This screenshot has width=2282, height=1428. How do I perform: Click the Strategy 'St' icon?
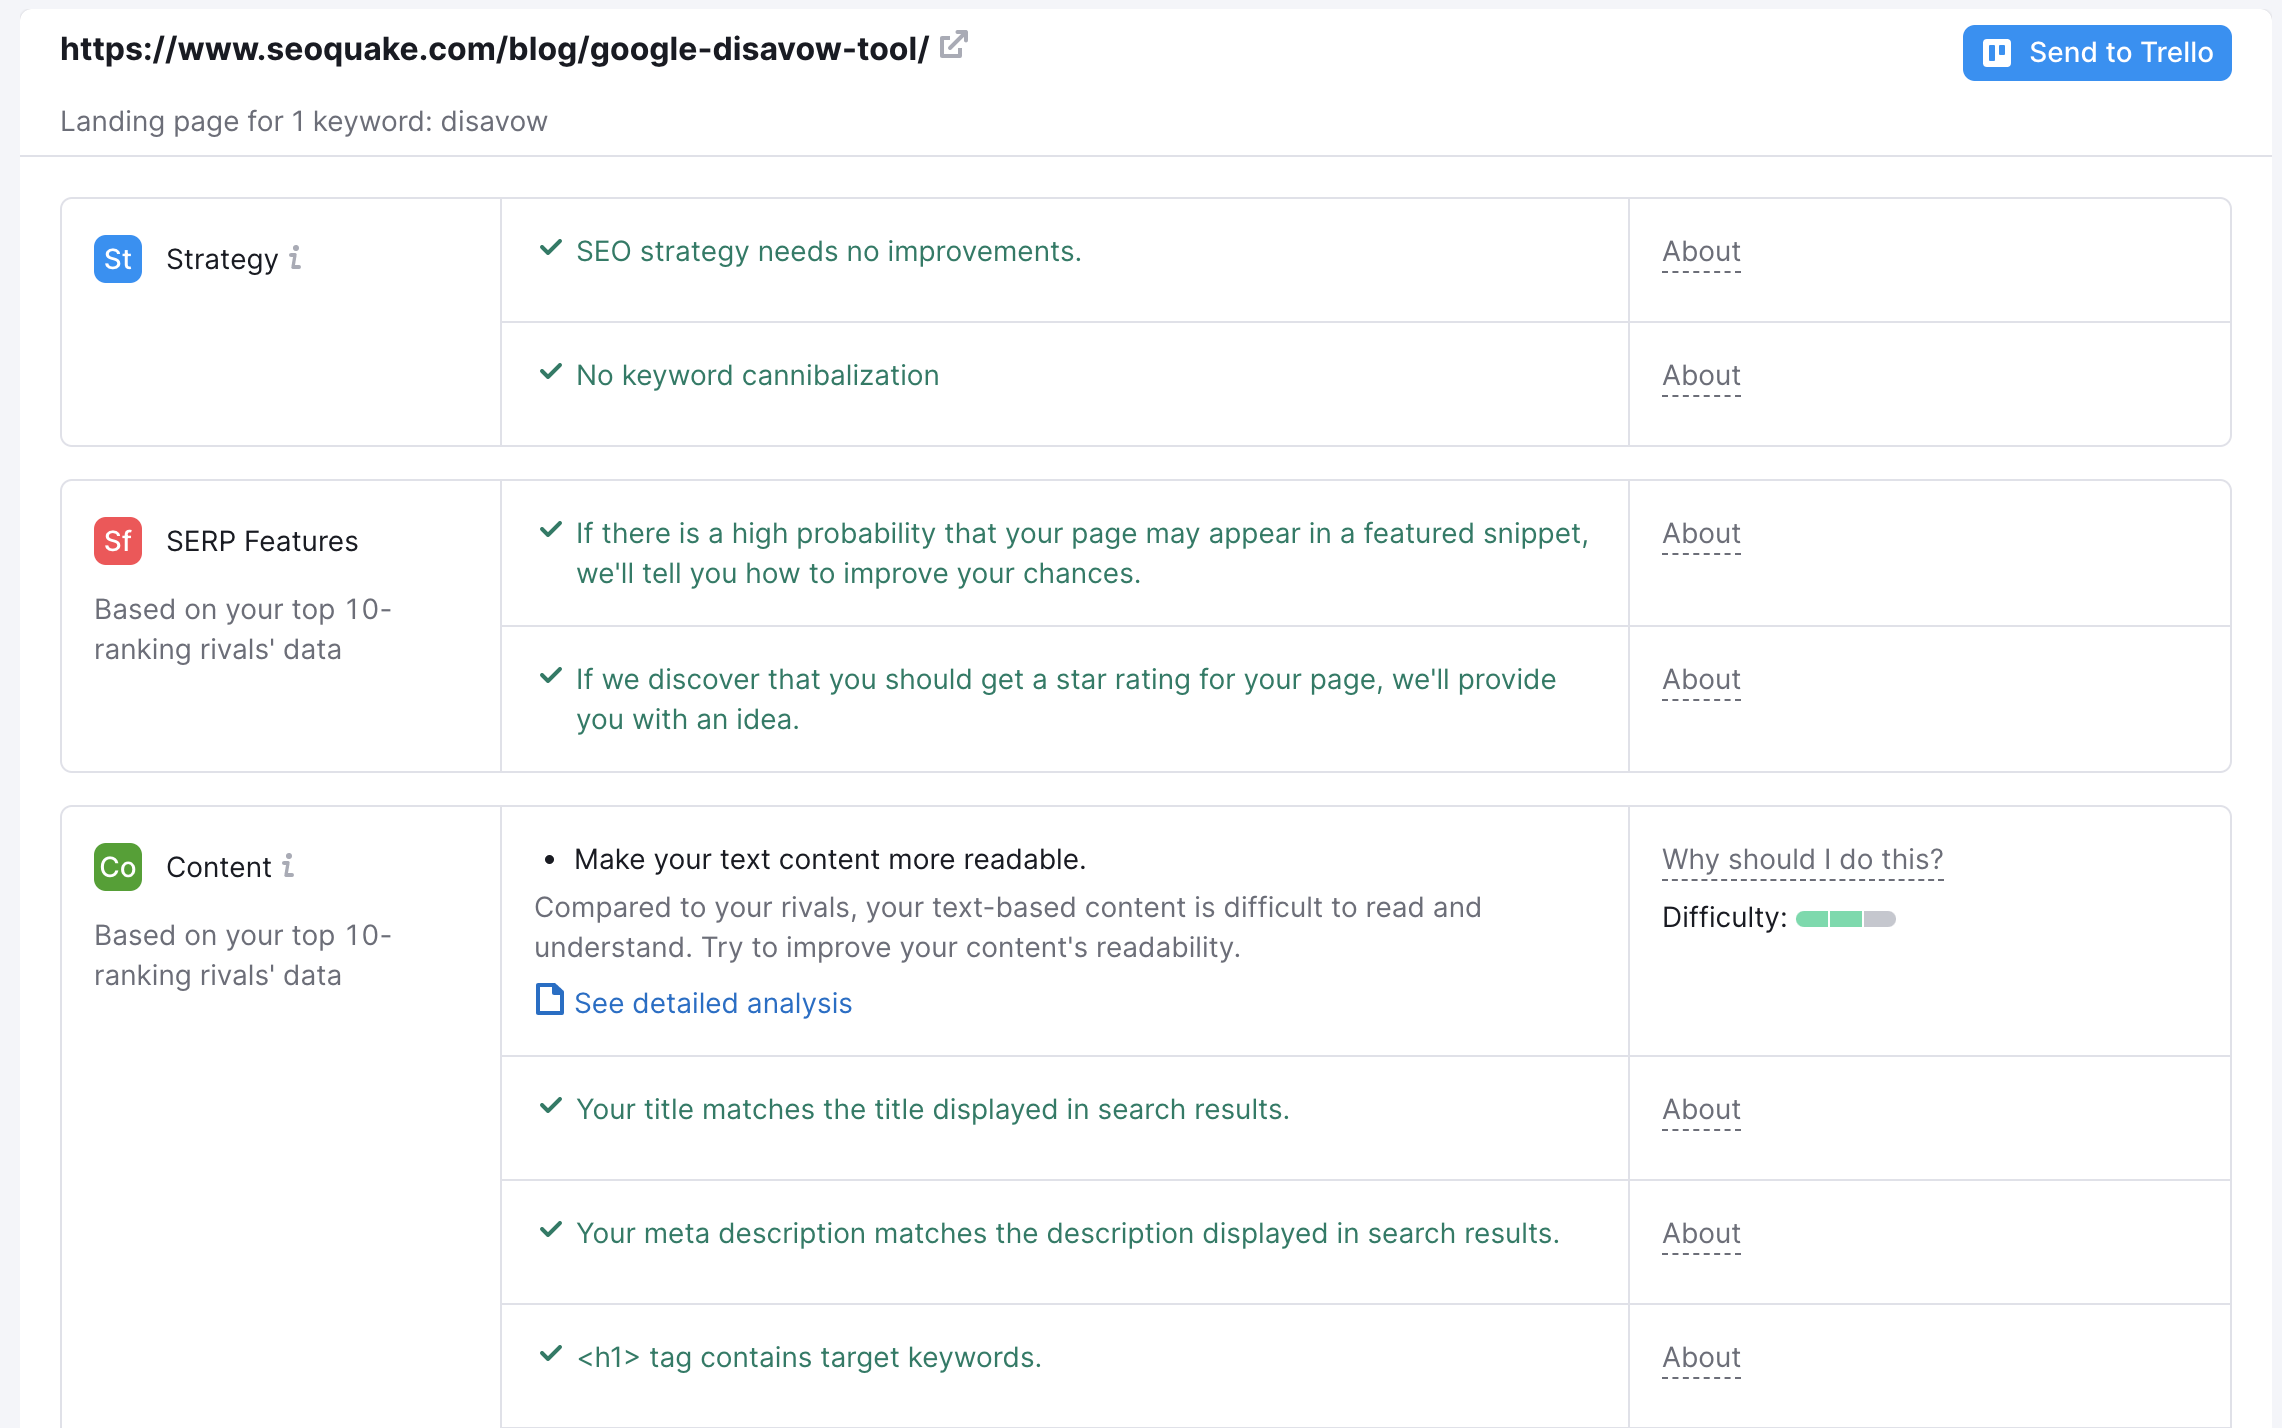(x=117, y=257)
